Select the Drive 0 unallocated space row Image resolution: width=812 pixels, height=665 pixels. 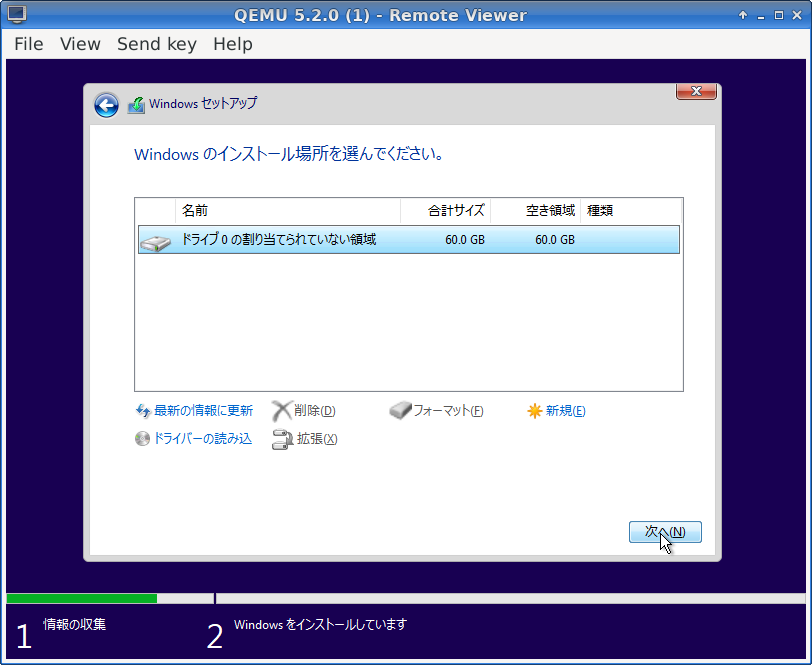pos(408,240)
